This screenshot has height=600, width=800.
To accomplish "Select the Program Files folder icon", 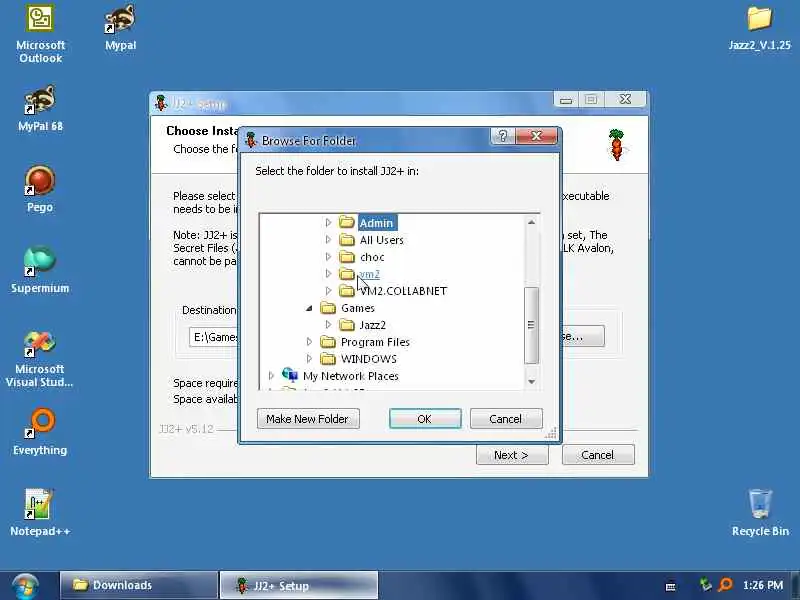I will [x=328, y=341].
